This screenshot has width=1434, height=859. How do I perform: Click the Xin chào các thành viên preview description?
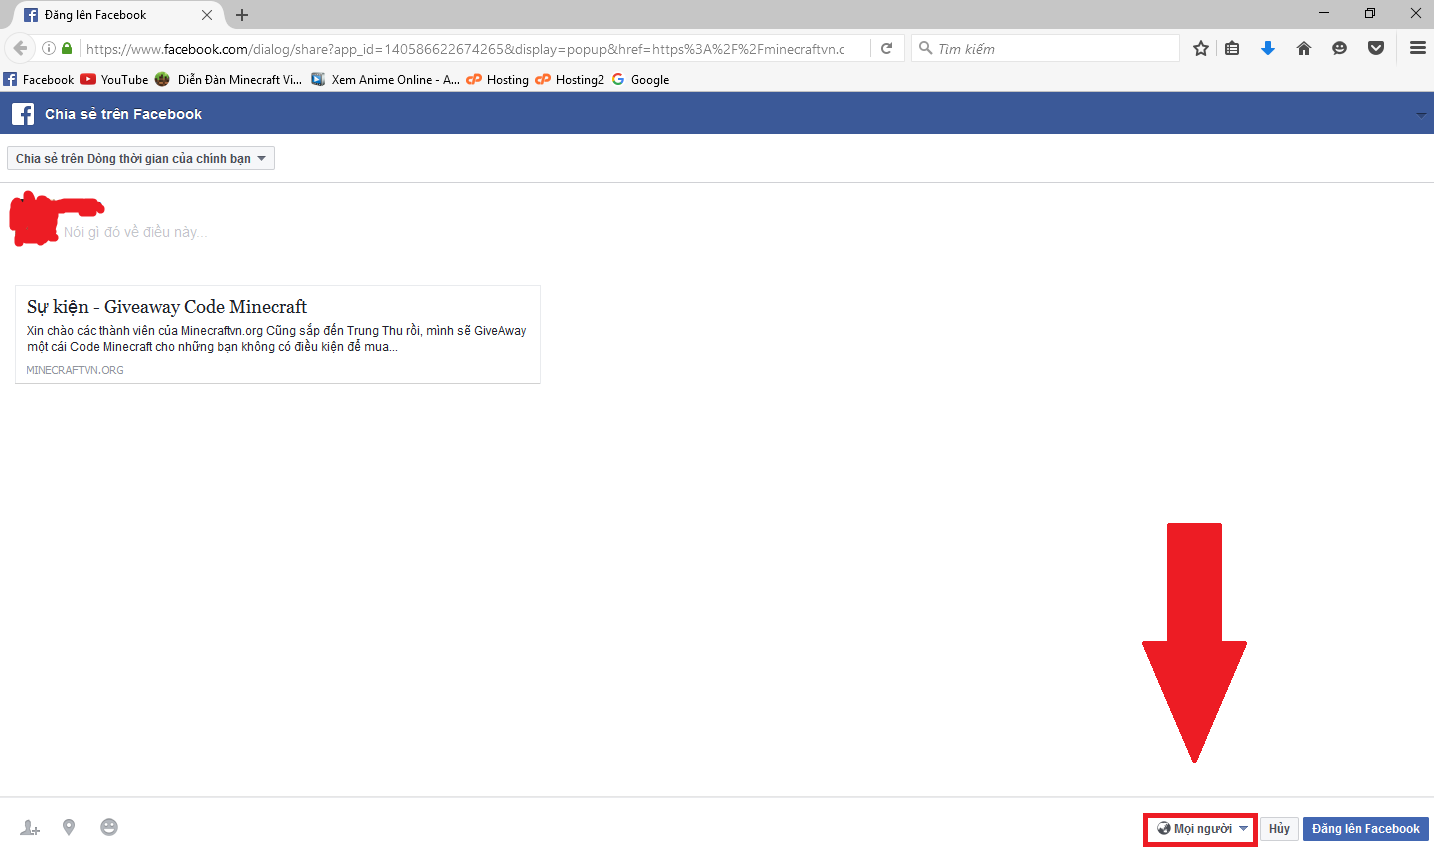[x=277, y=339]
